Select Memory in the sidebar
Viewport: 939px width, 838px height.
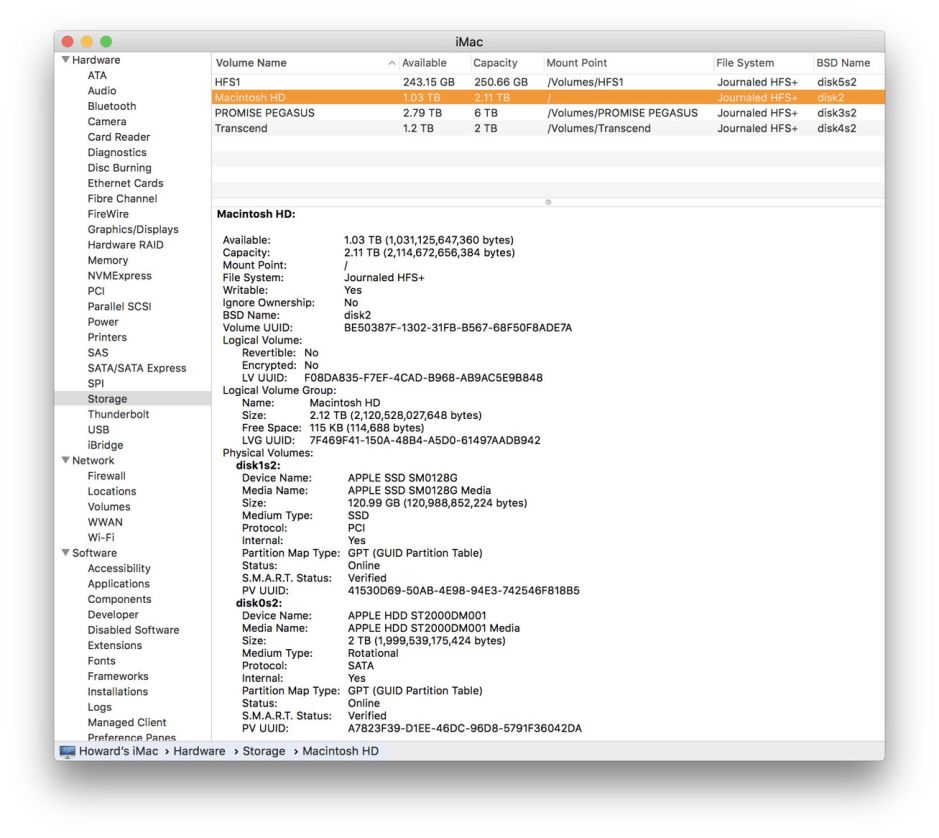[x=105, y=260]
